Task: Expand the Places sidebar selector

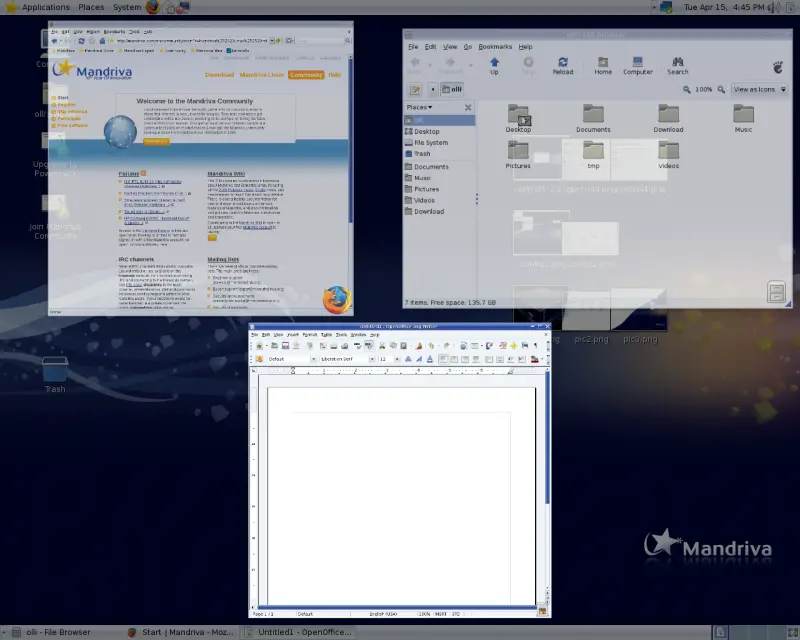Action: 419,107
